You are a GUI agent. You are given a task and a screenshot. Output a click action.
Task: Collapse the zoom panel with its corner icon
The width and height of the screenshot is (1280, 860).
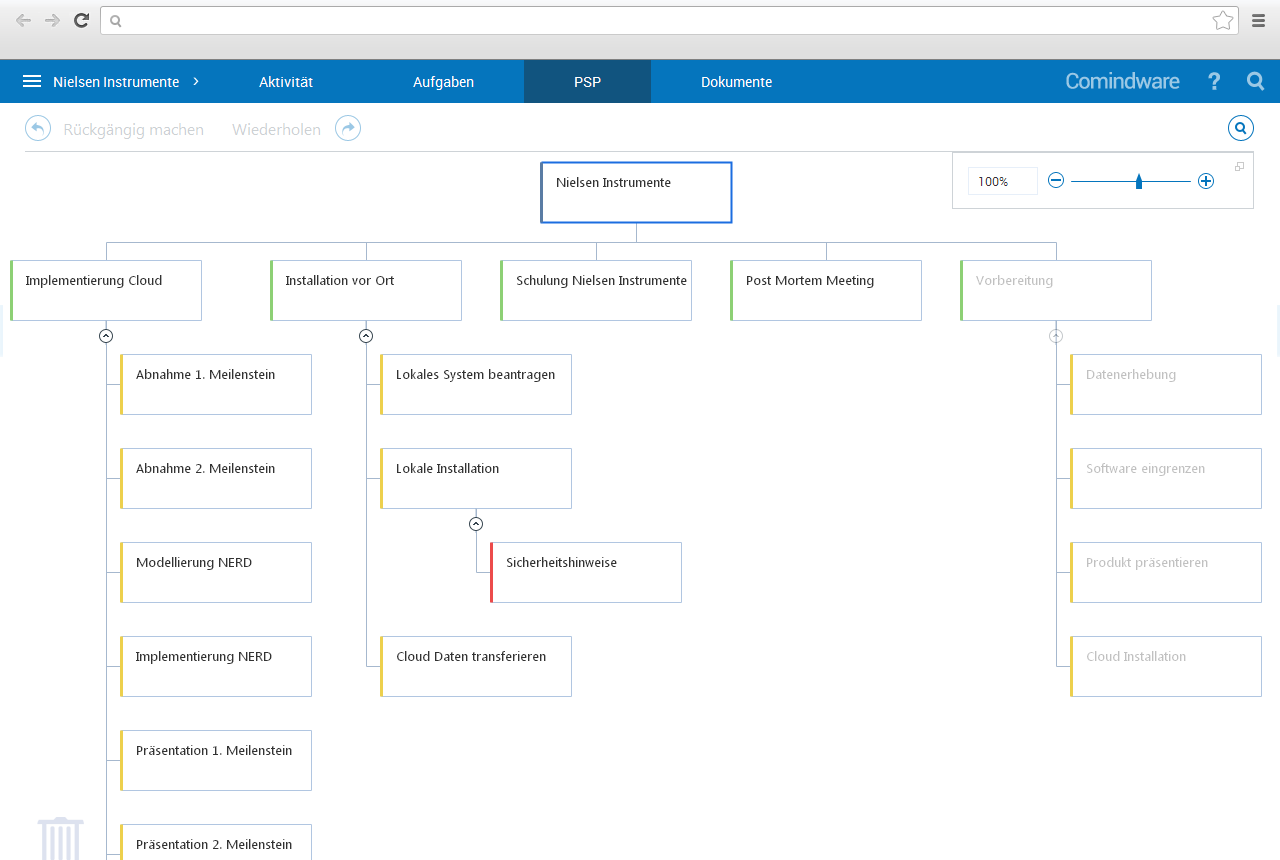tap(1240, 166)
